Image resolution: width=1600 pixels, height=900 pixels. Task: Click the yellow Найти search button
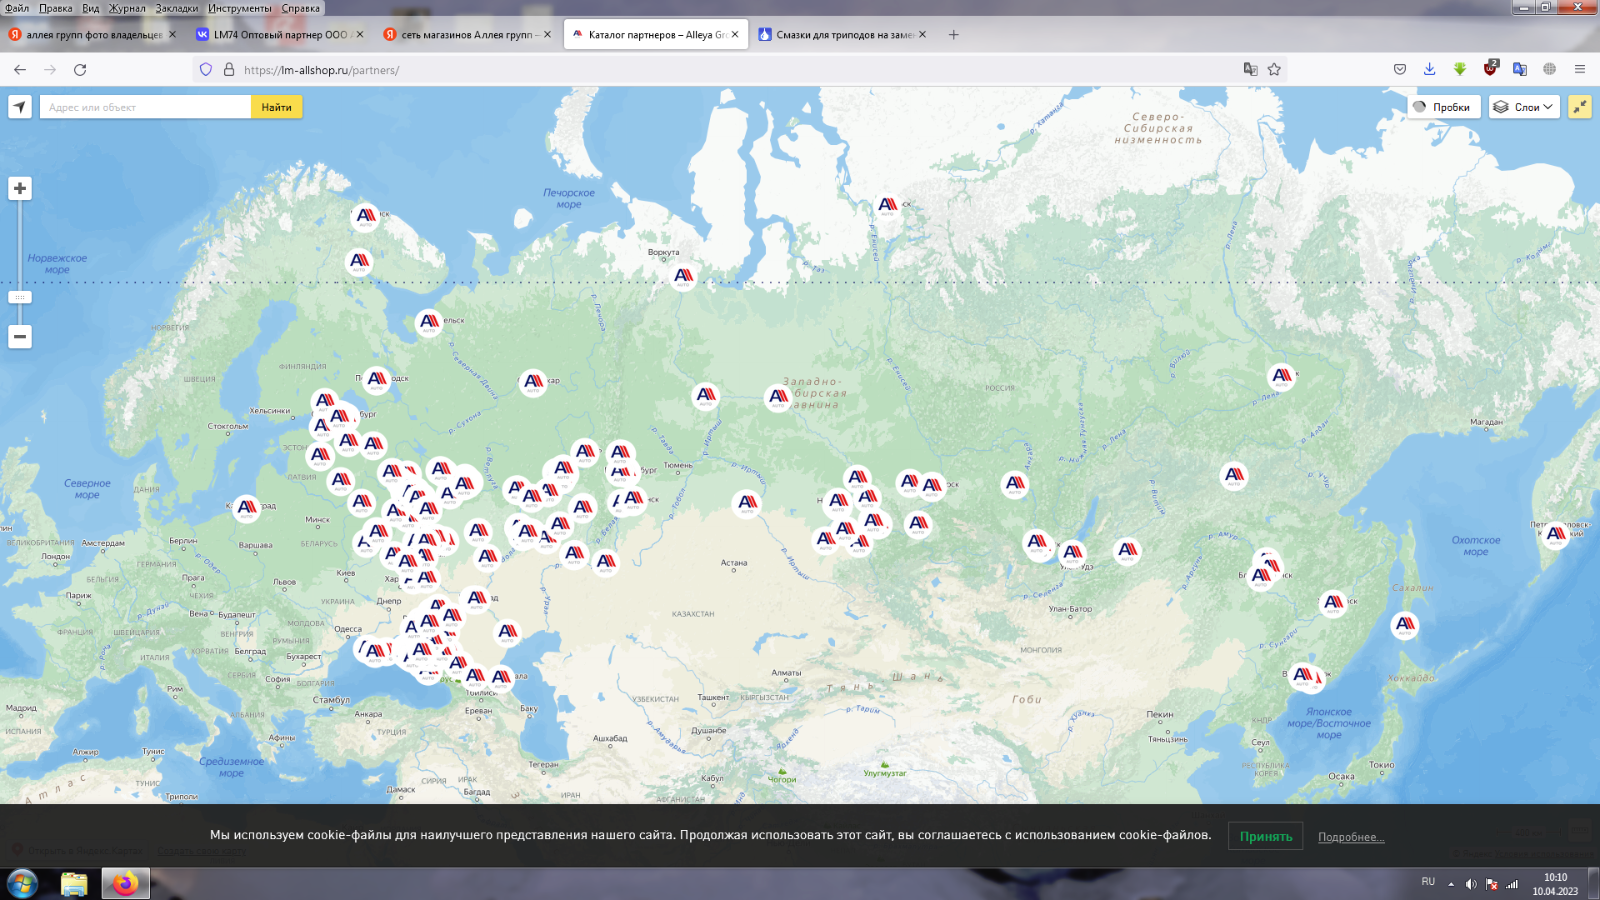coord(277,107)
